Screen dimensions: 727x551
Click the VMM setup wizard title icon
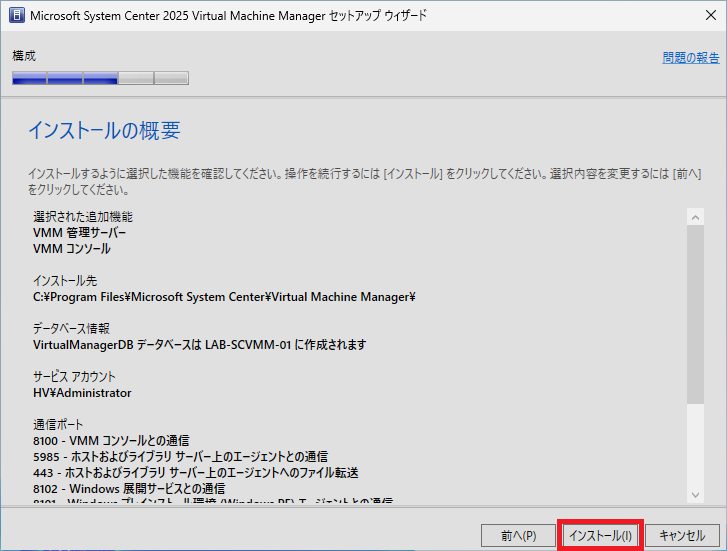[17, 15]
